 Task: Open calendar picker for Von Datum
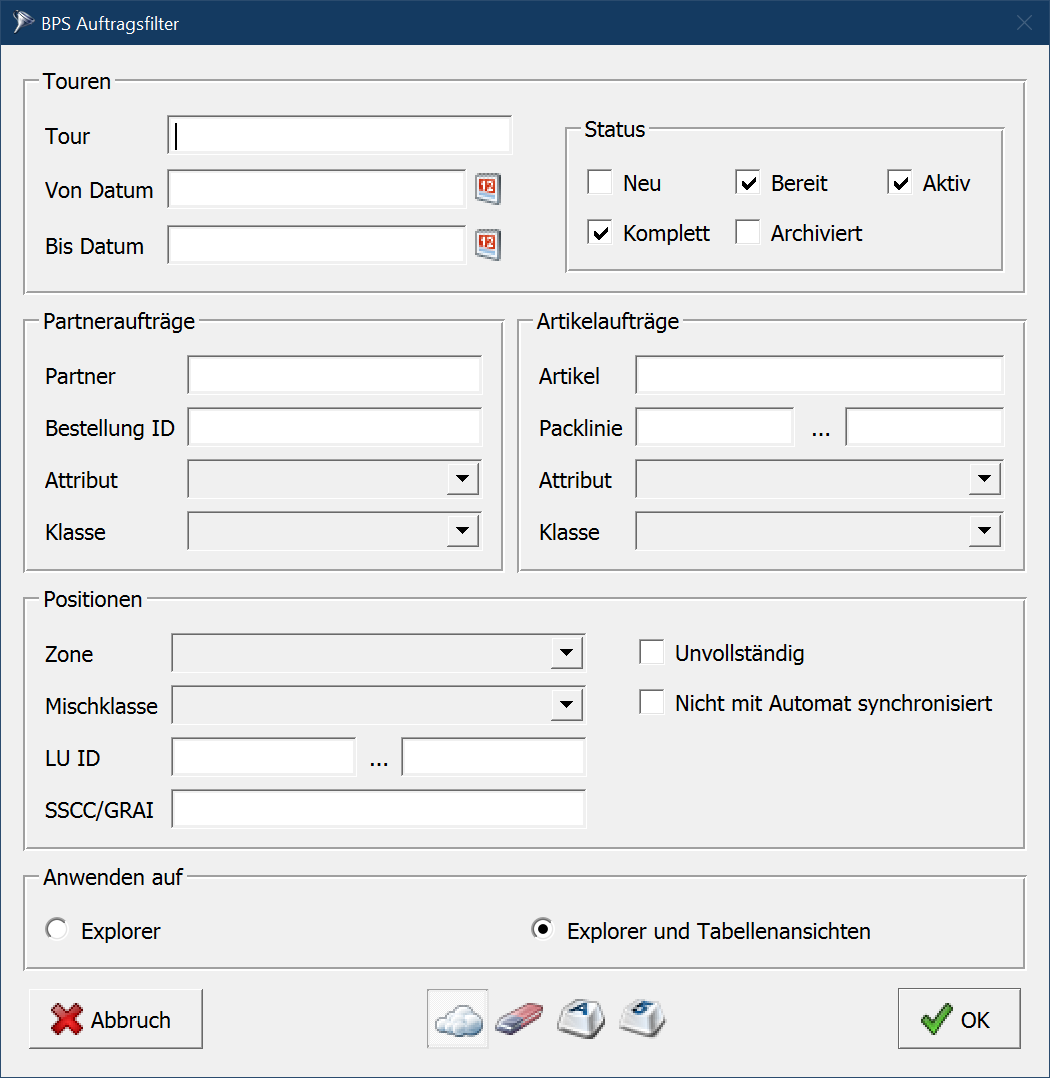(487, 189)
